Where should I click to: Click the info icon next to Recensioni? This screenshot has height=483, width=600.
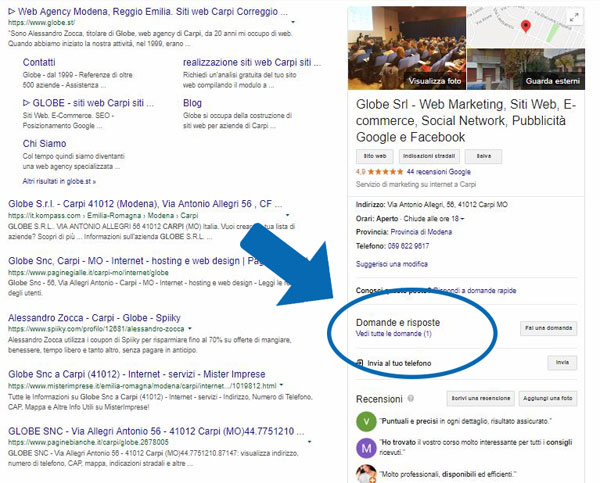[411, 398]
